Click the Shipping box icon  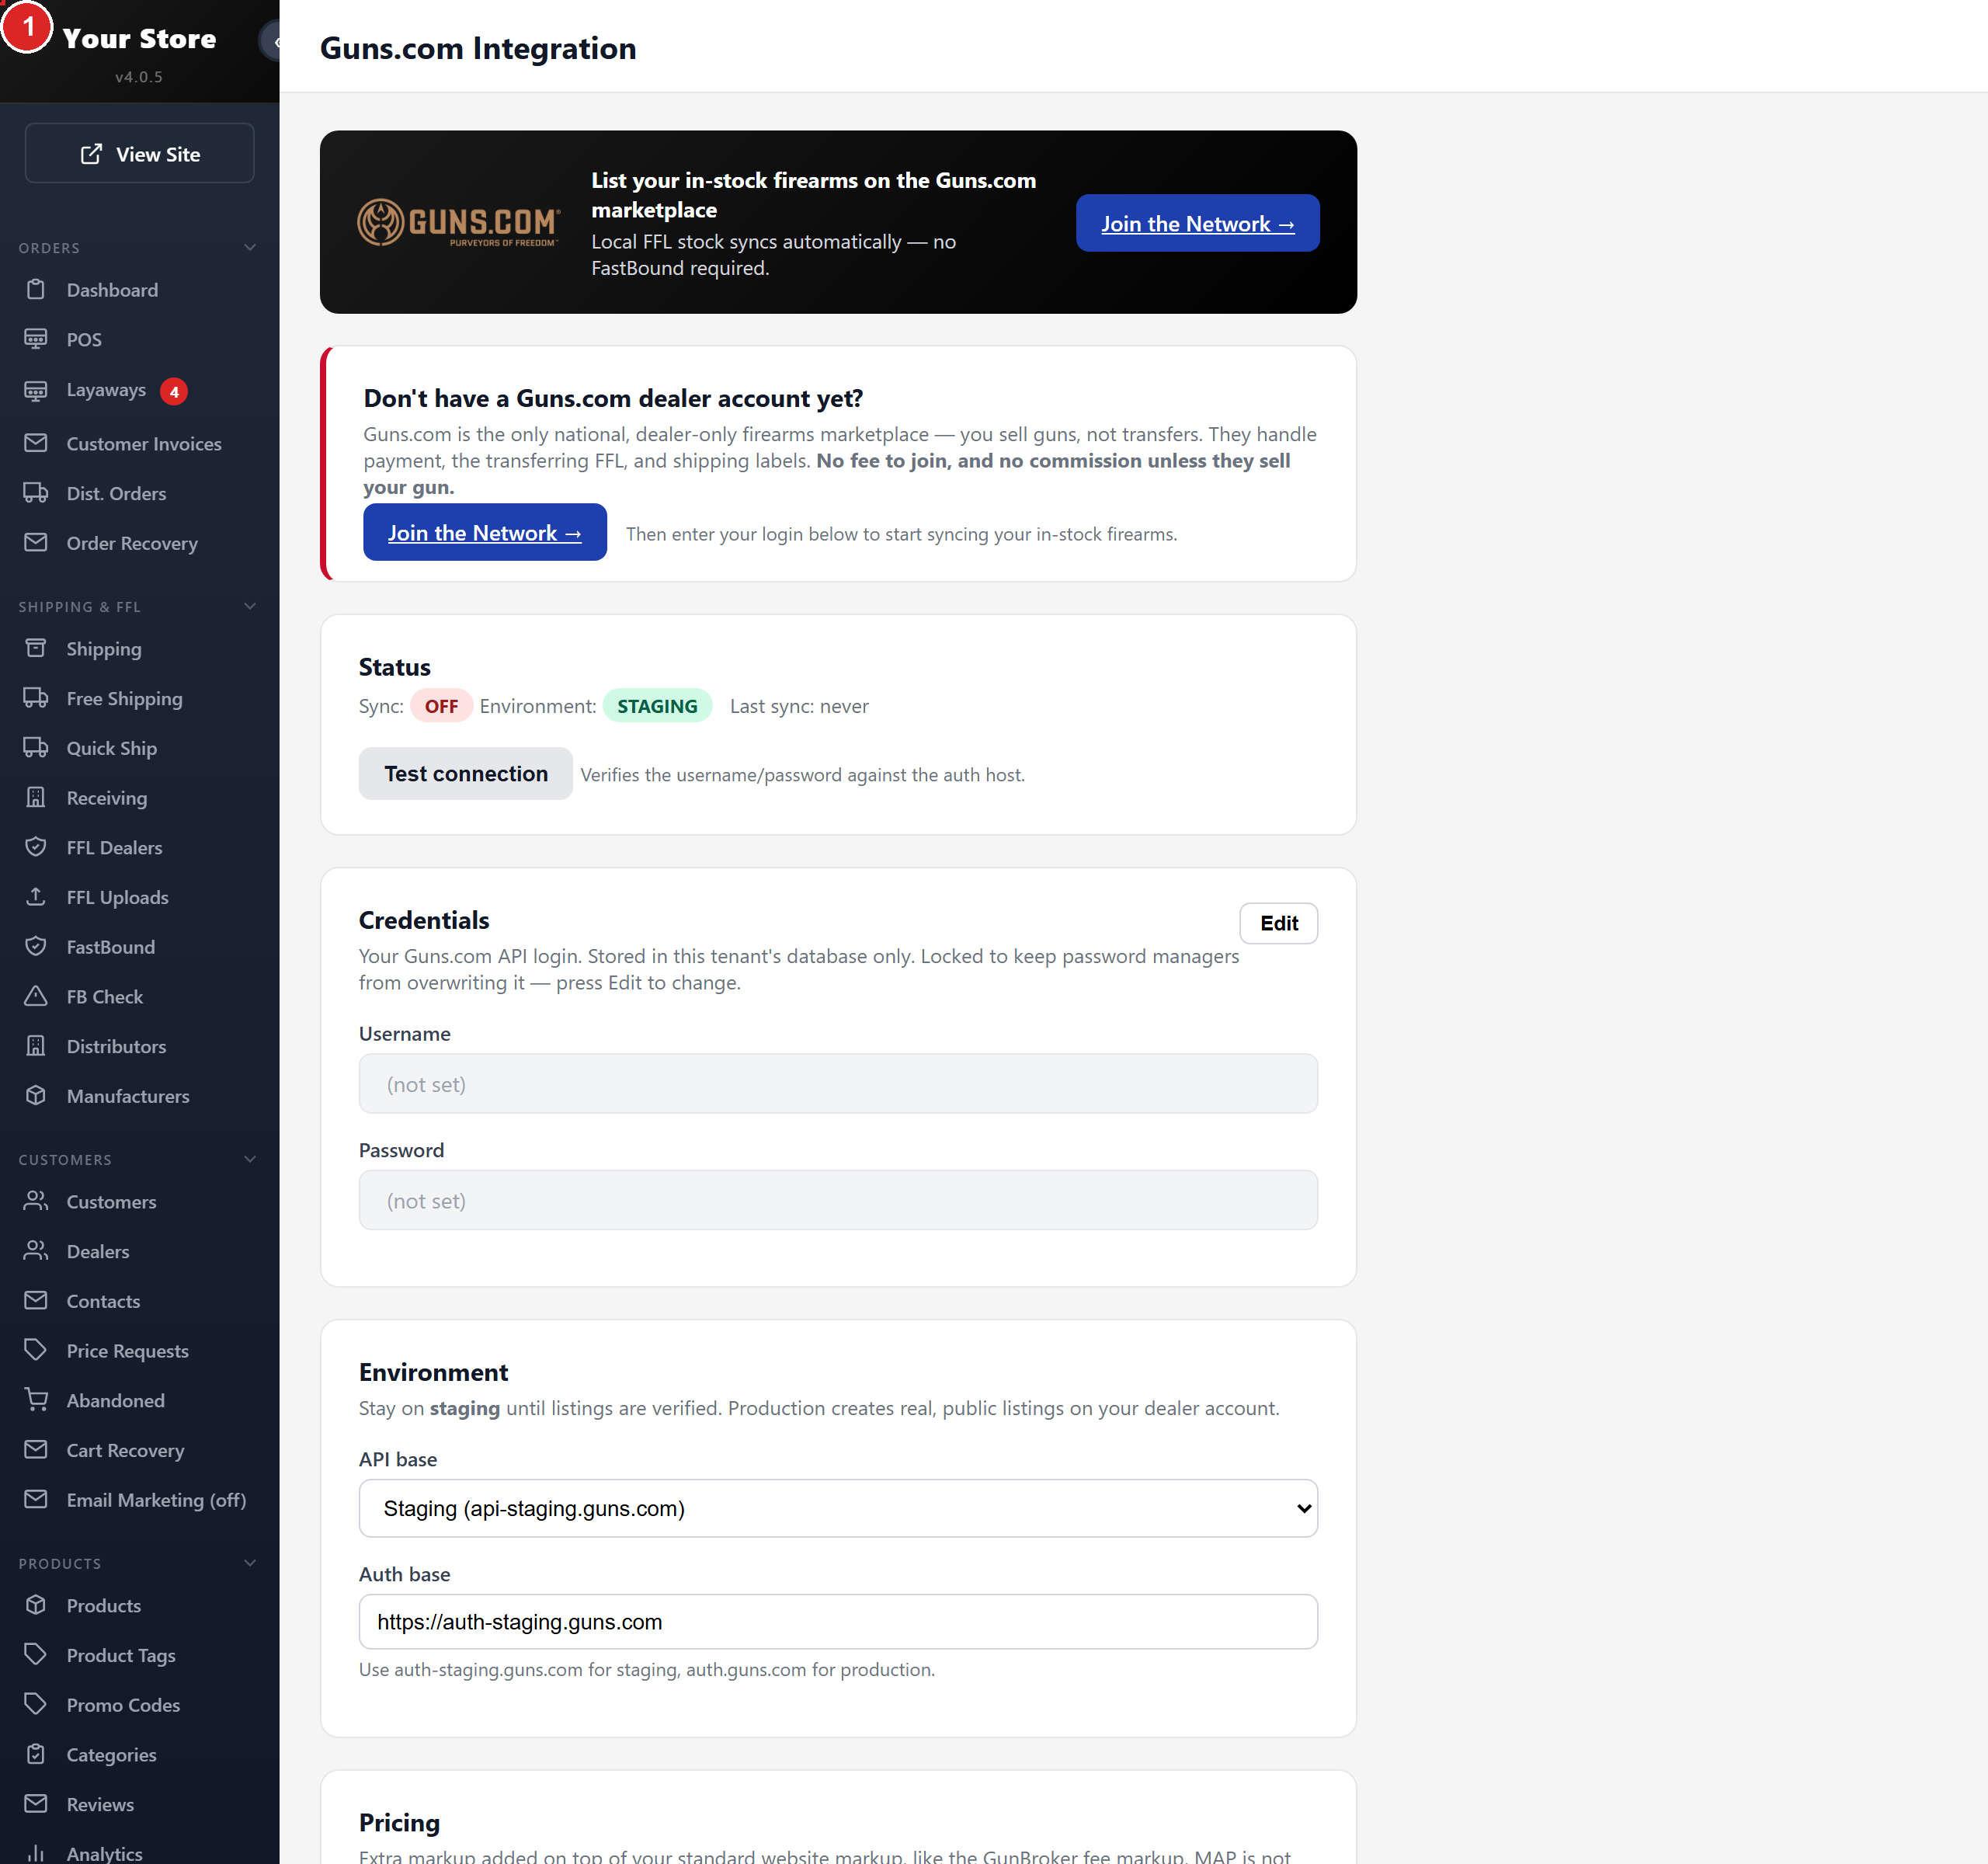pos(36,648)
